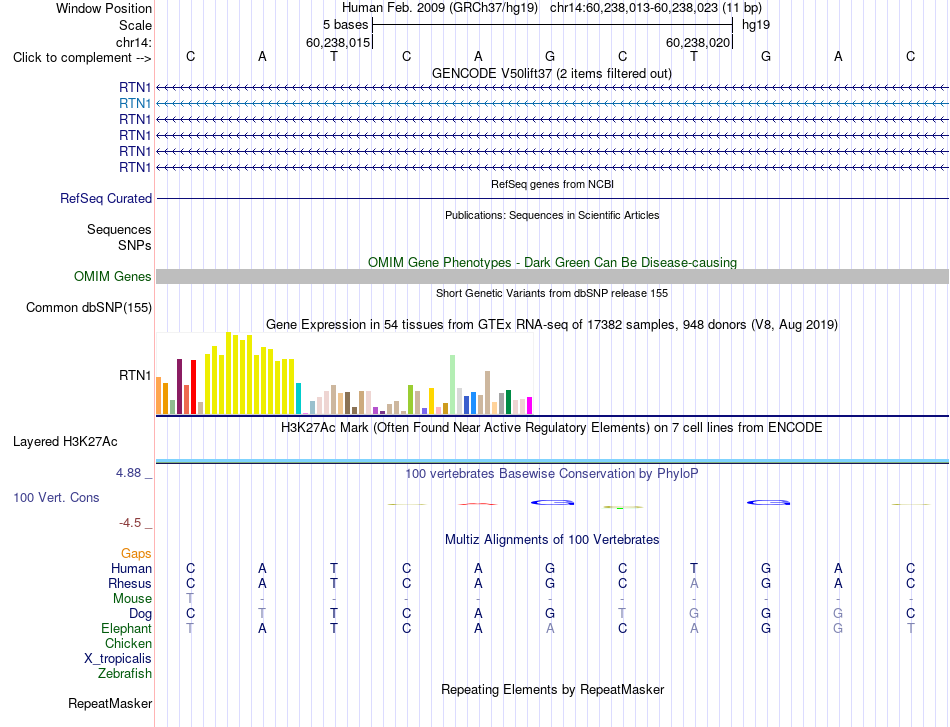Click the dark maroon GTEx bar
This screenshot has height=727, width=950.
tap(179, 387)
